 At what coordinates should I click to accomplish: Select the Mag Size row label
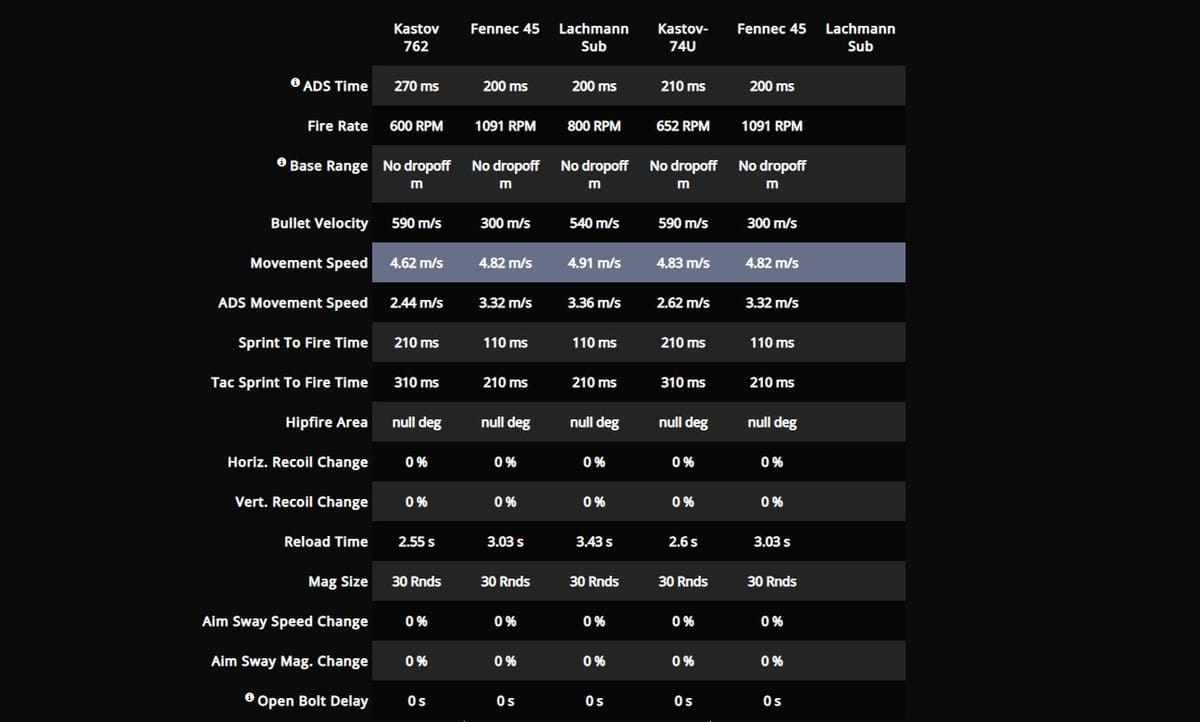[x=338, y=581]
